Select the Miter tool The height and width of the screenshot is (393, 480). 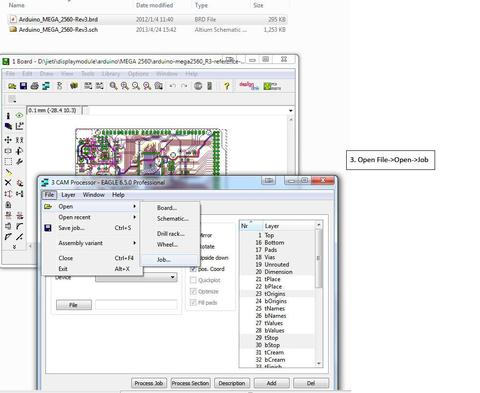click(19, 226)
